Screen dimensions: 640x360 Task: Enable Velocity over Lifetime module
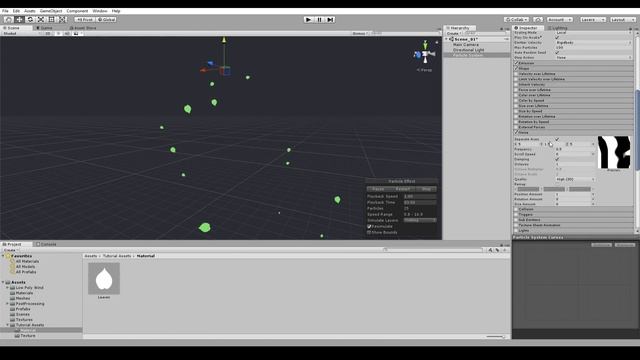coord(516,74)
